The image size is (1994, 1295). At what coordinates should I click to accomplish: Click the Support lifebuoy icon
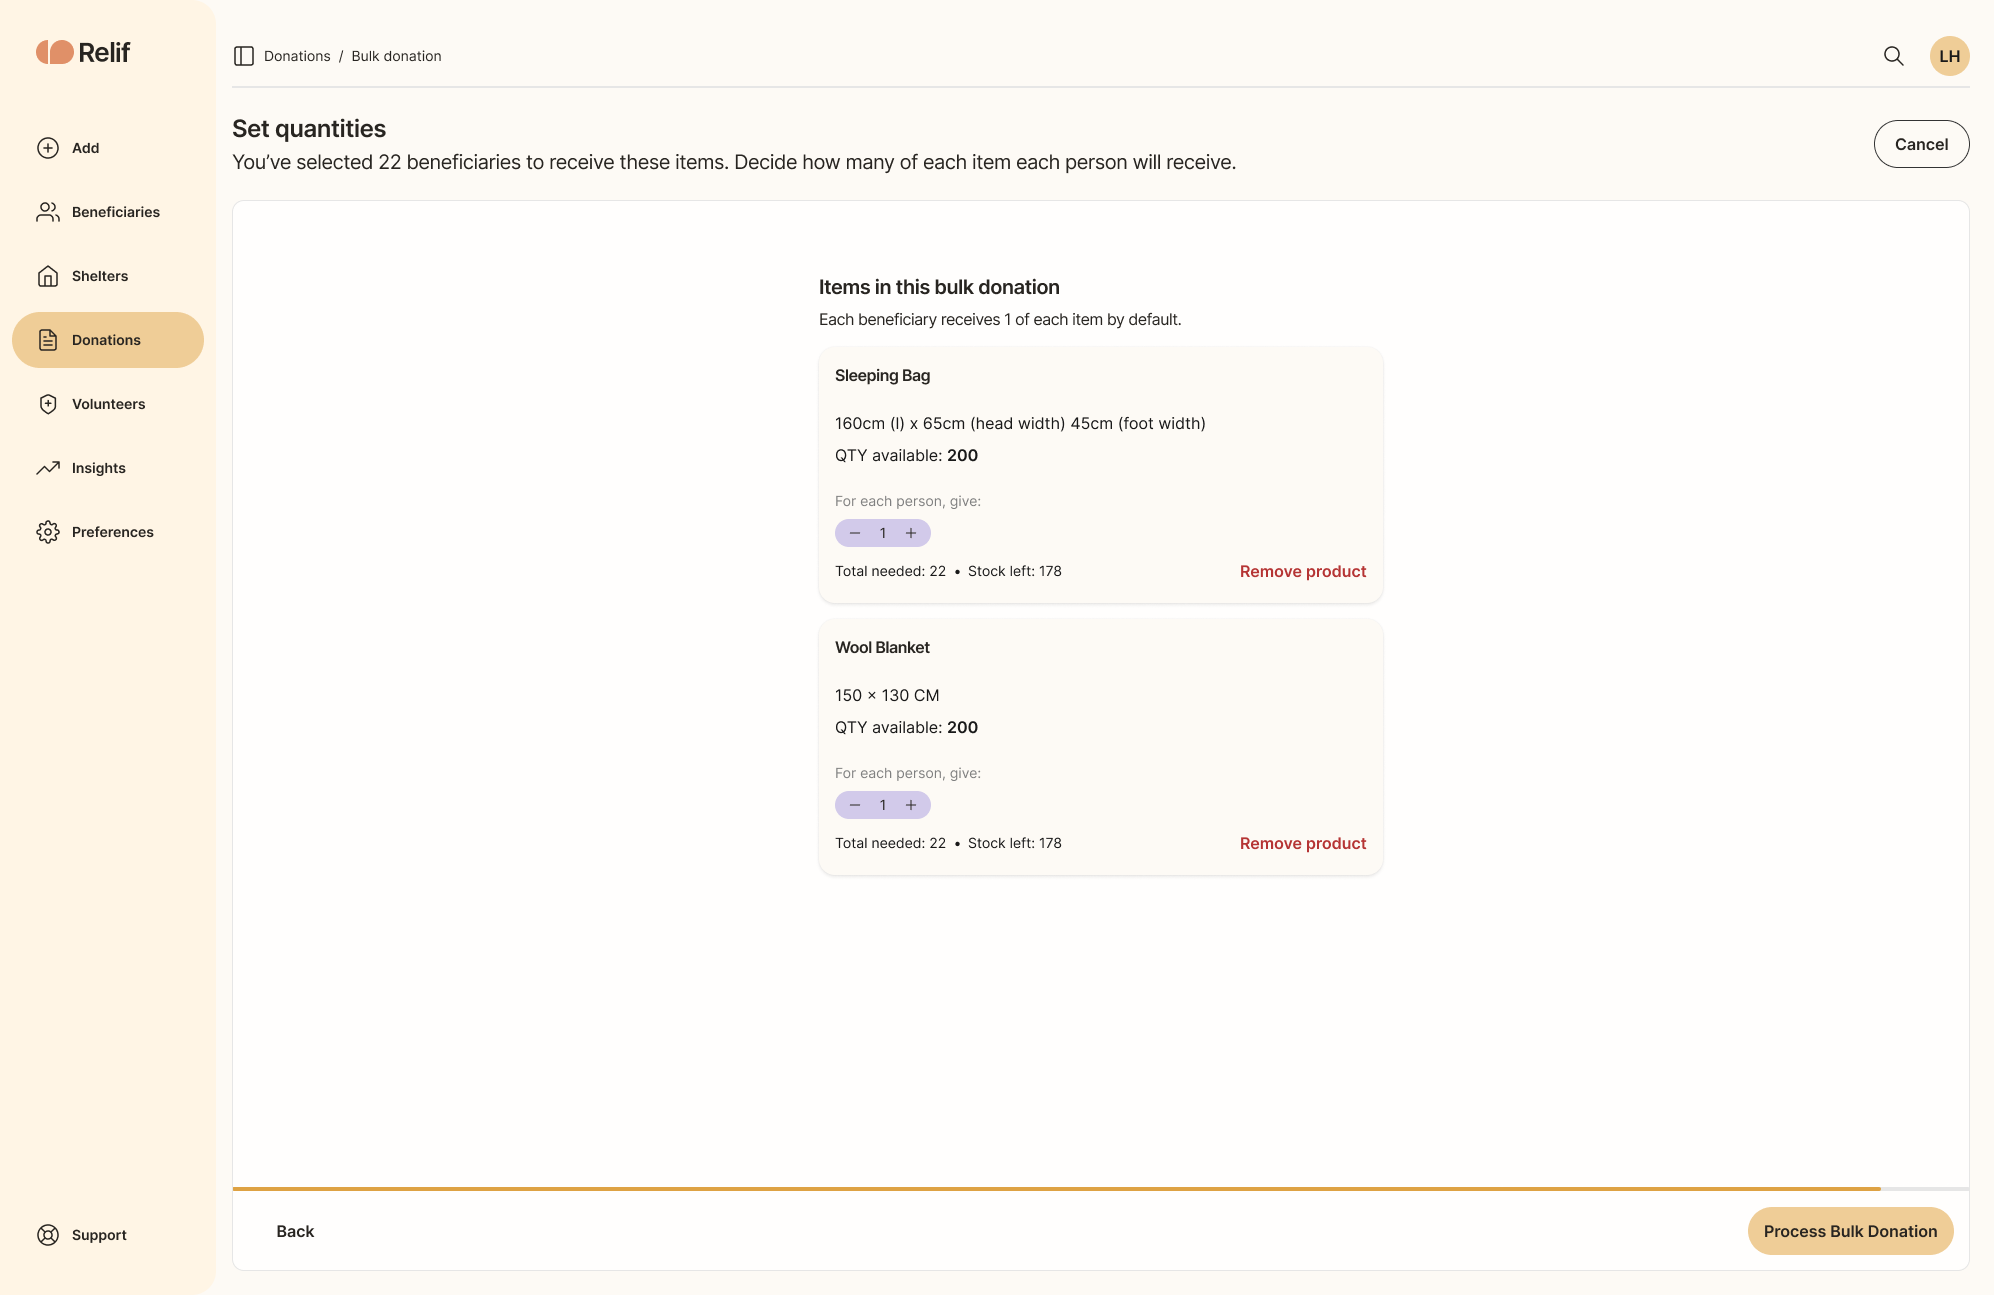pyautogui.click(x=48, y=1235)
